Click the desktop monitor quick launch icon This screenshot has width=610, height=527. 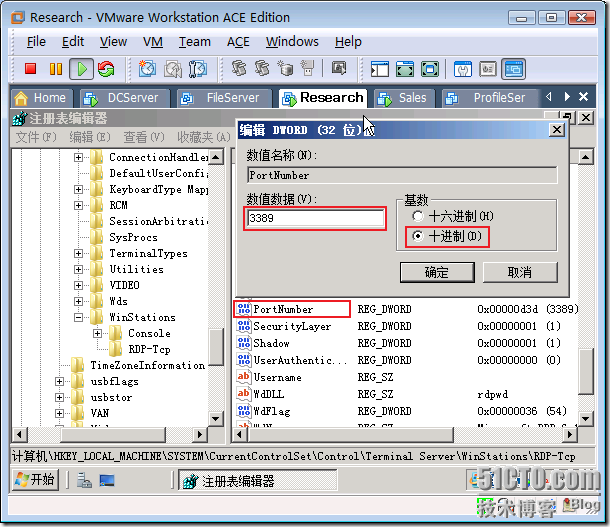(107, 481)
